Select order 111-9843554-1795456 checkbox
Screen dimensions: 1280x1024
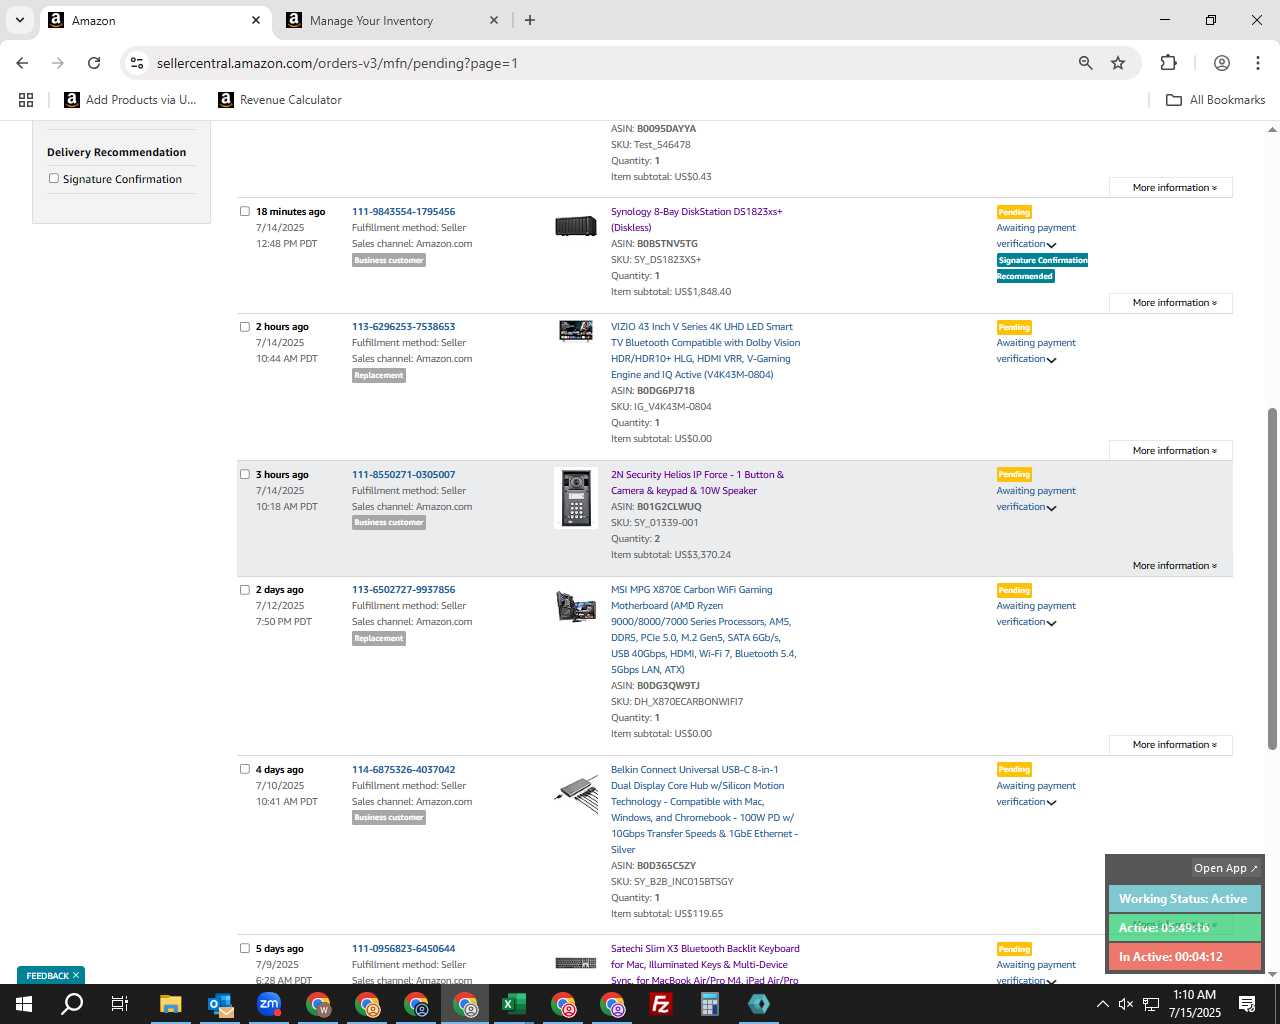tap(245, 211)
